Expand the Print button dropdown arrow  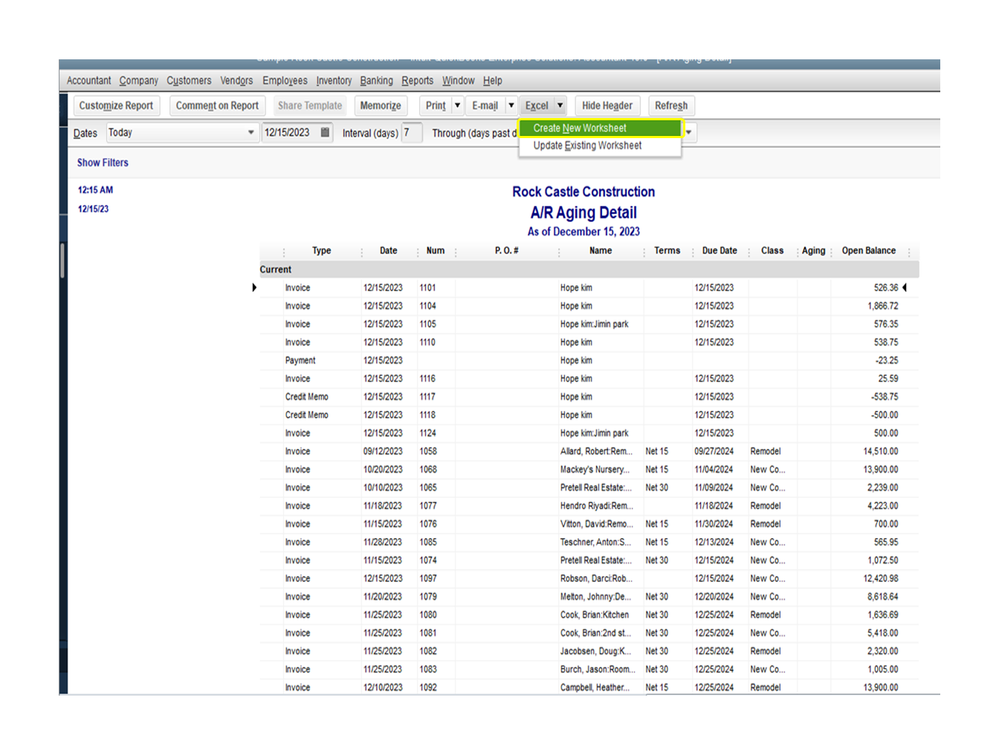[x=457, y=106]
